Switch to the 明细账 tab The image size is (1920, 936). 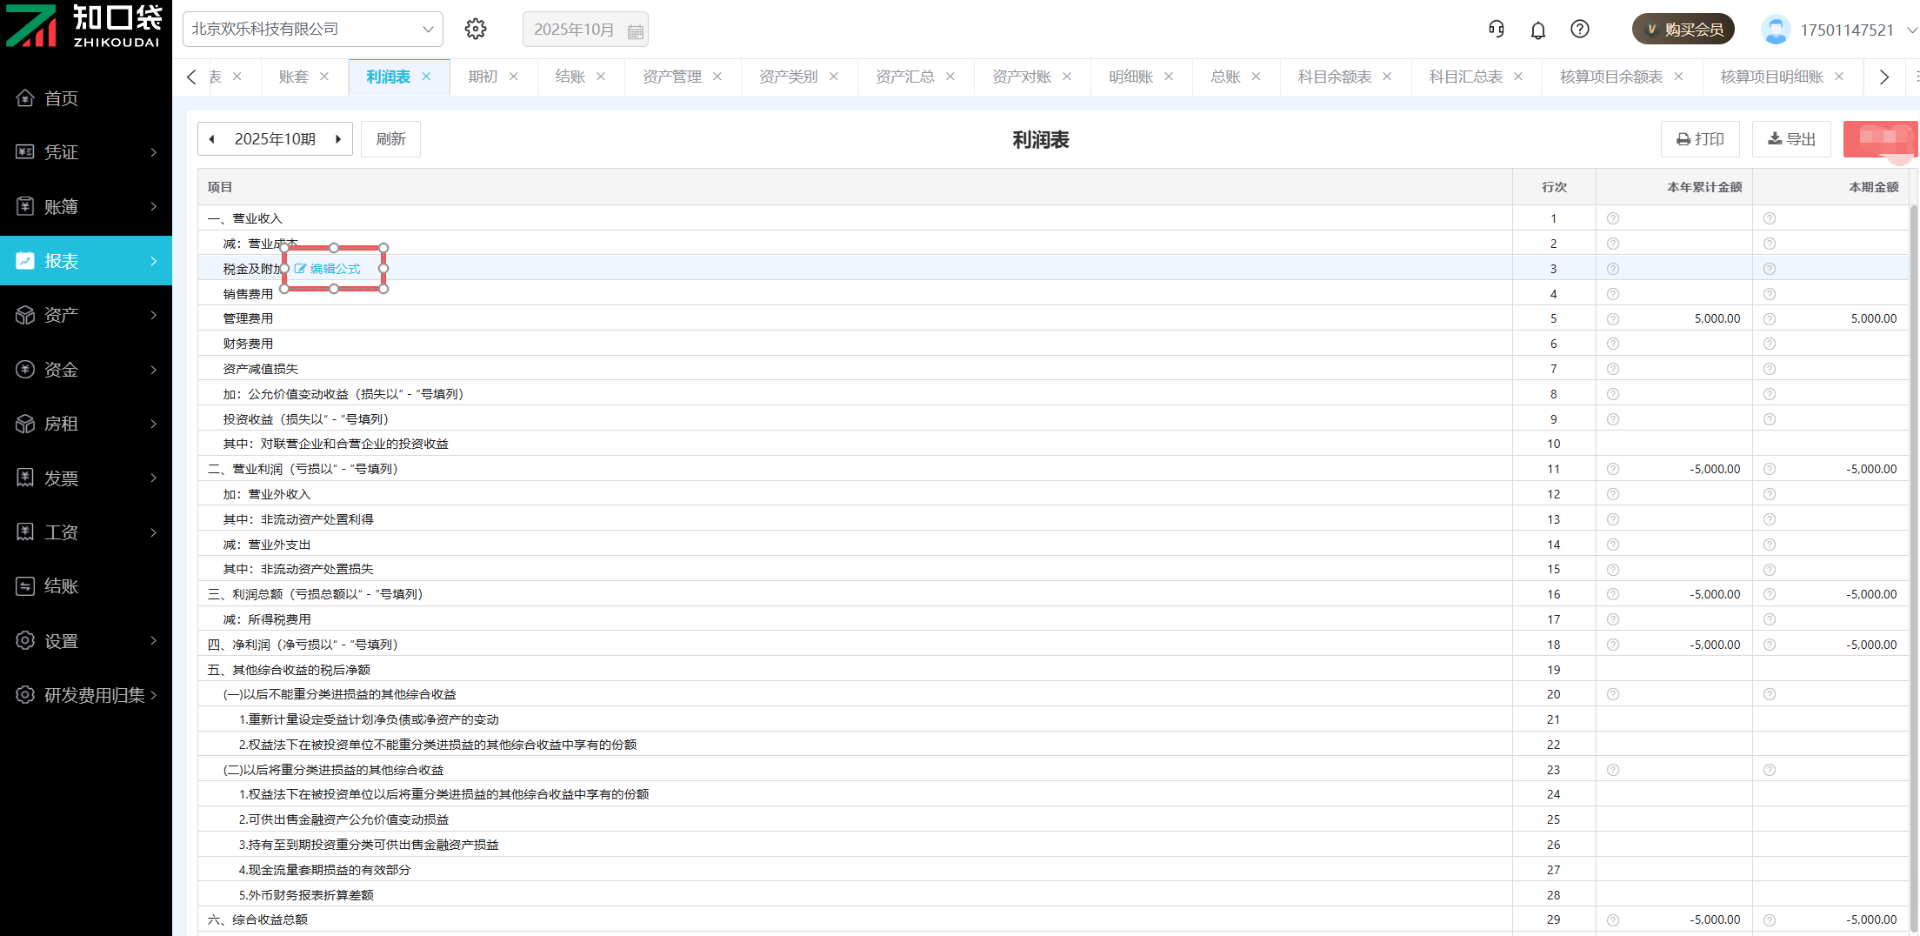(1130, 77)
